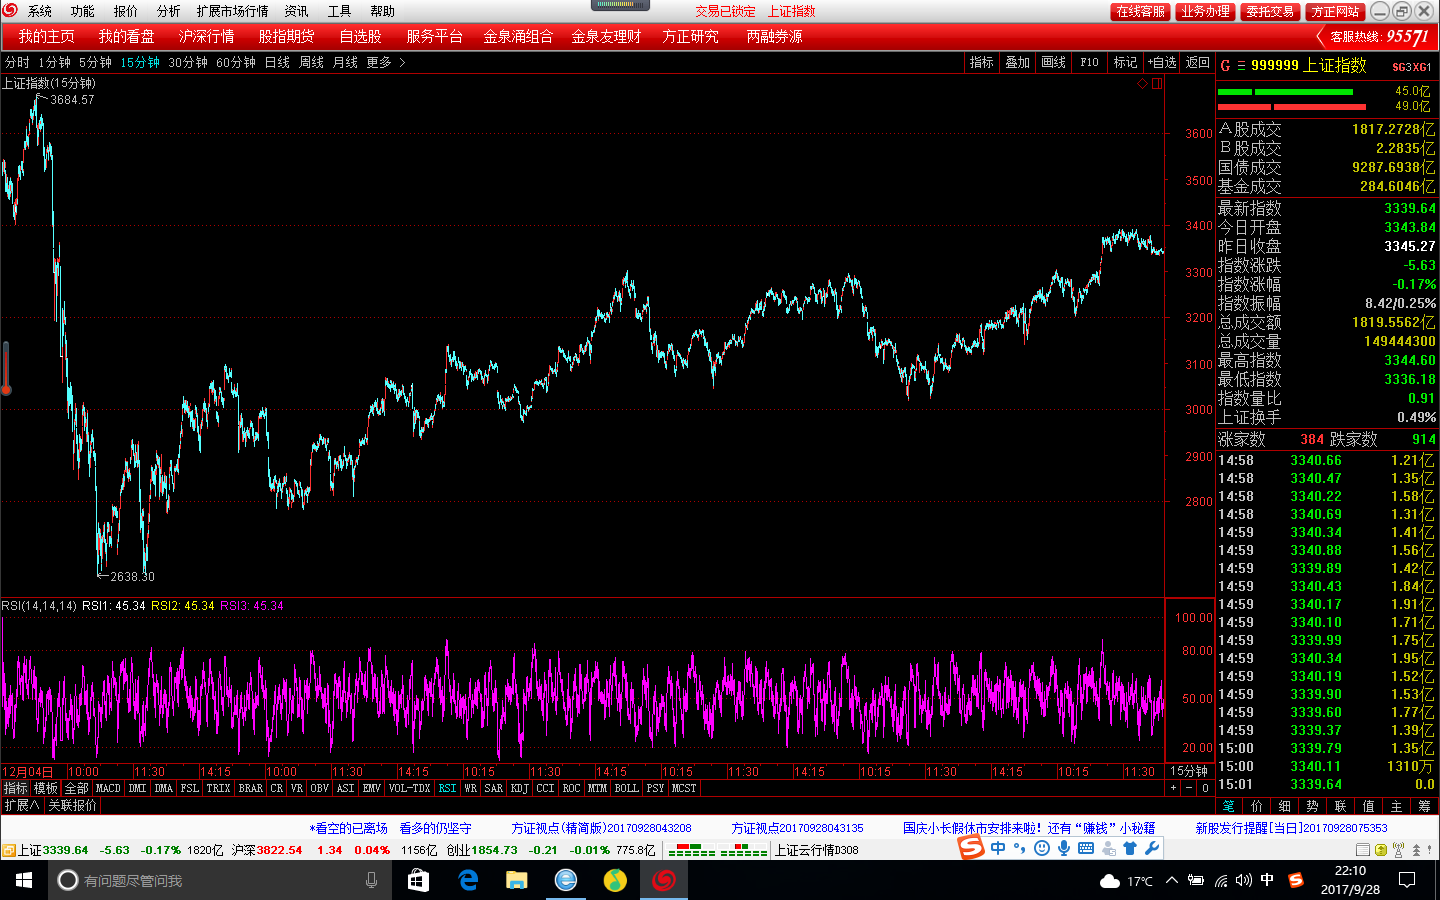1440x900 pixels.
Task: Click the red split-panel icon above the chart
Action: (1157, 84)
